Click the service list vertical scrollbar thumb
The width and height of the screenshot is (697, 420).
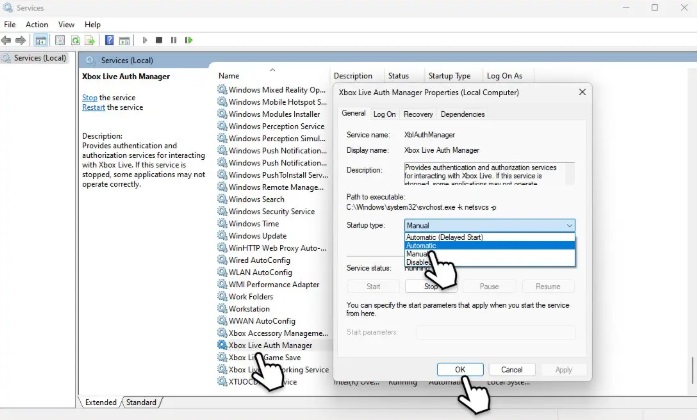tap(693, 371)
